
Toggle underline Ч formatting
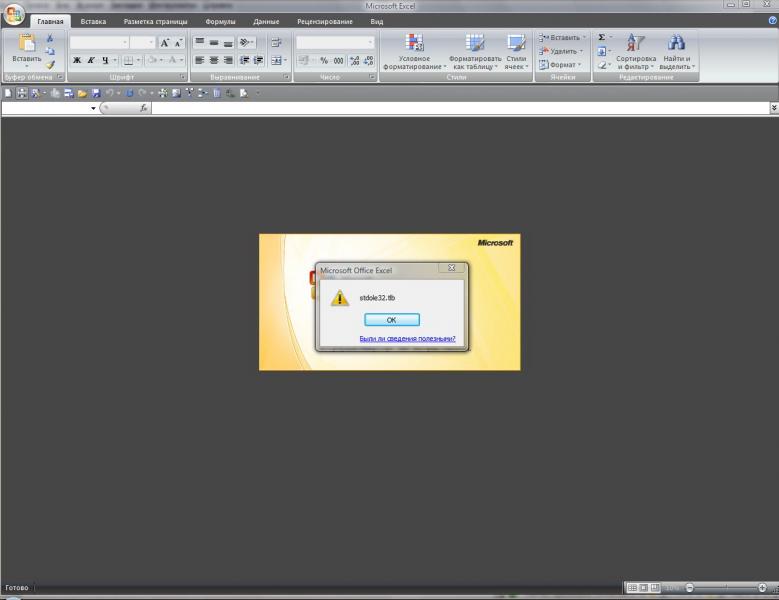pyautogui.click(x=103, y=60)
